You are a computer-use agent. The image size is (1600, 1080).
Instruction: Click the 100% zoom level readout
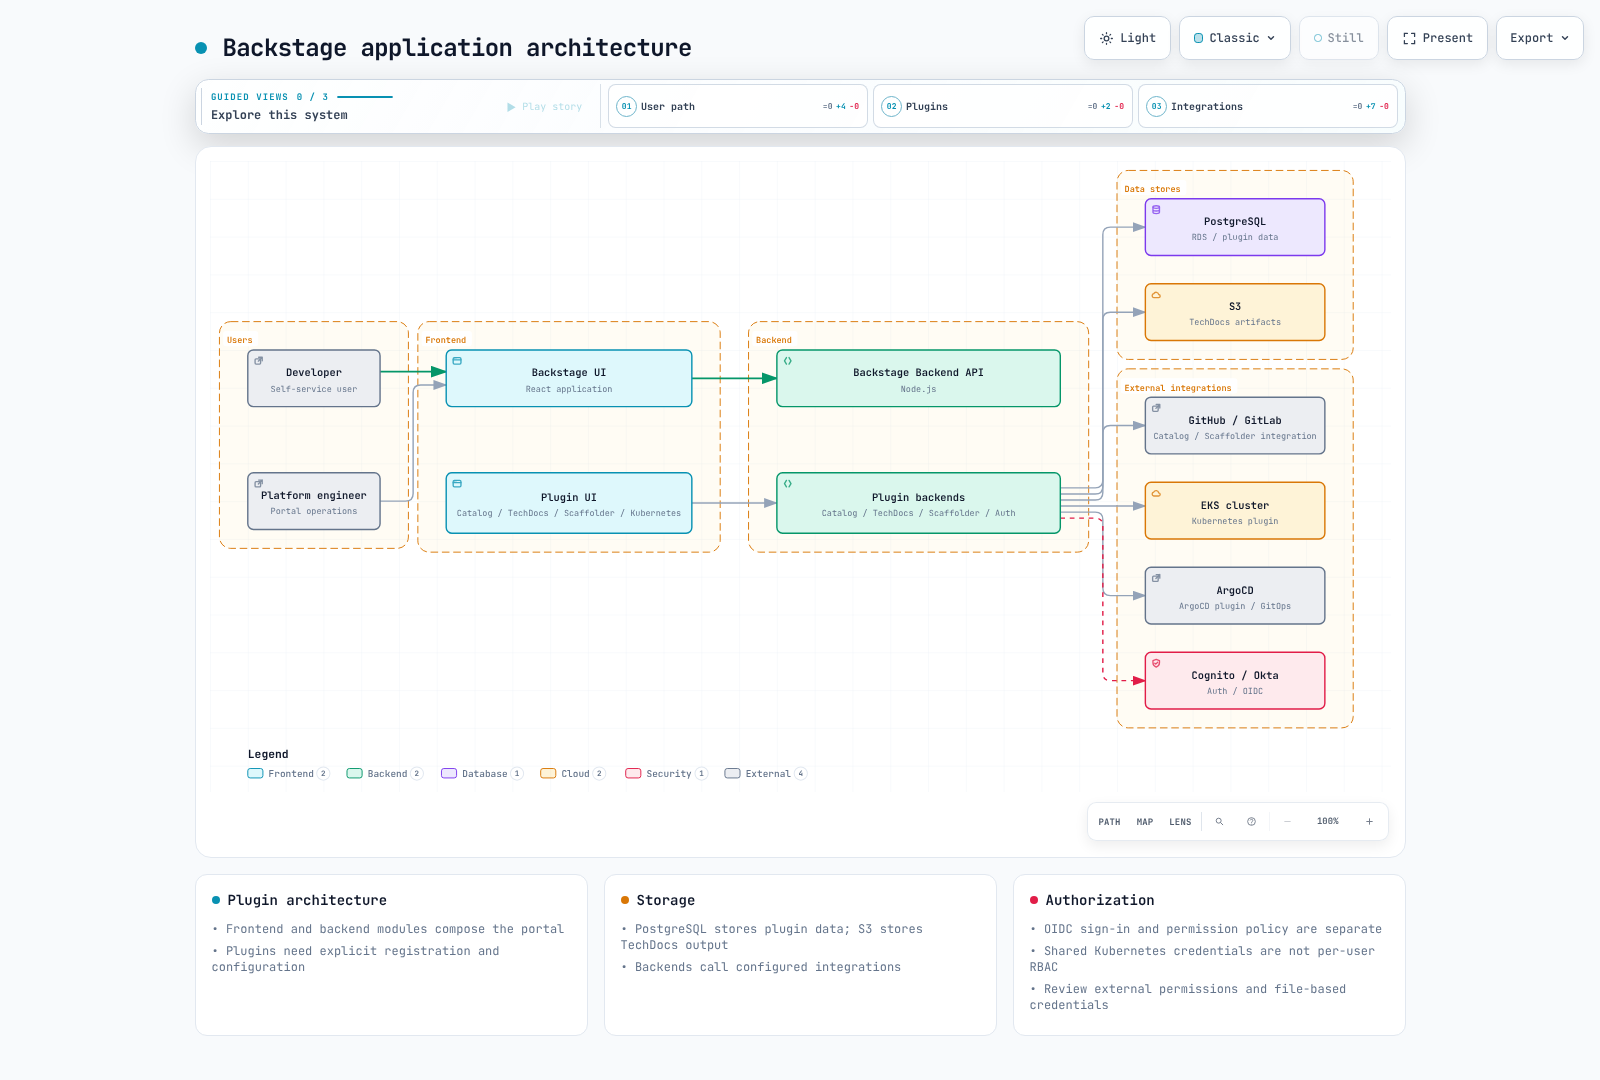point(1328,822)
